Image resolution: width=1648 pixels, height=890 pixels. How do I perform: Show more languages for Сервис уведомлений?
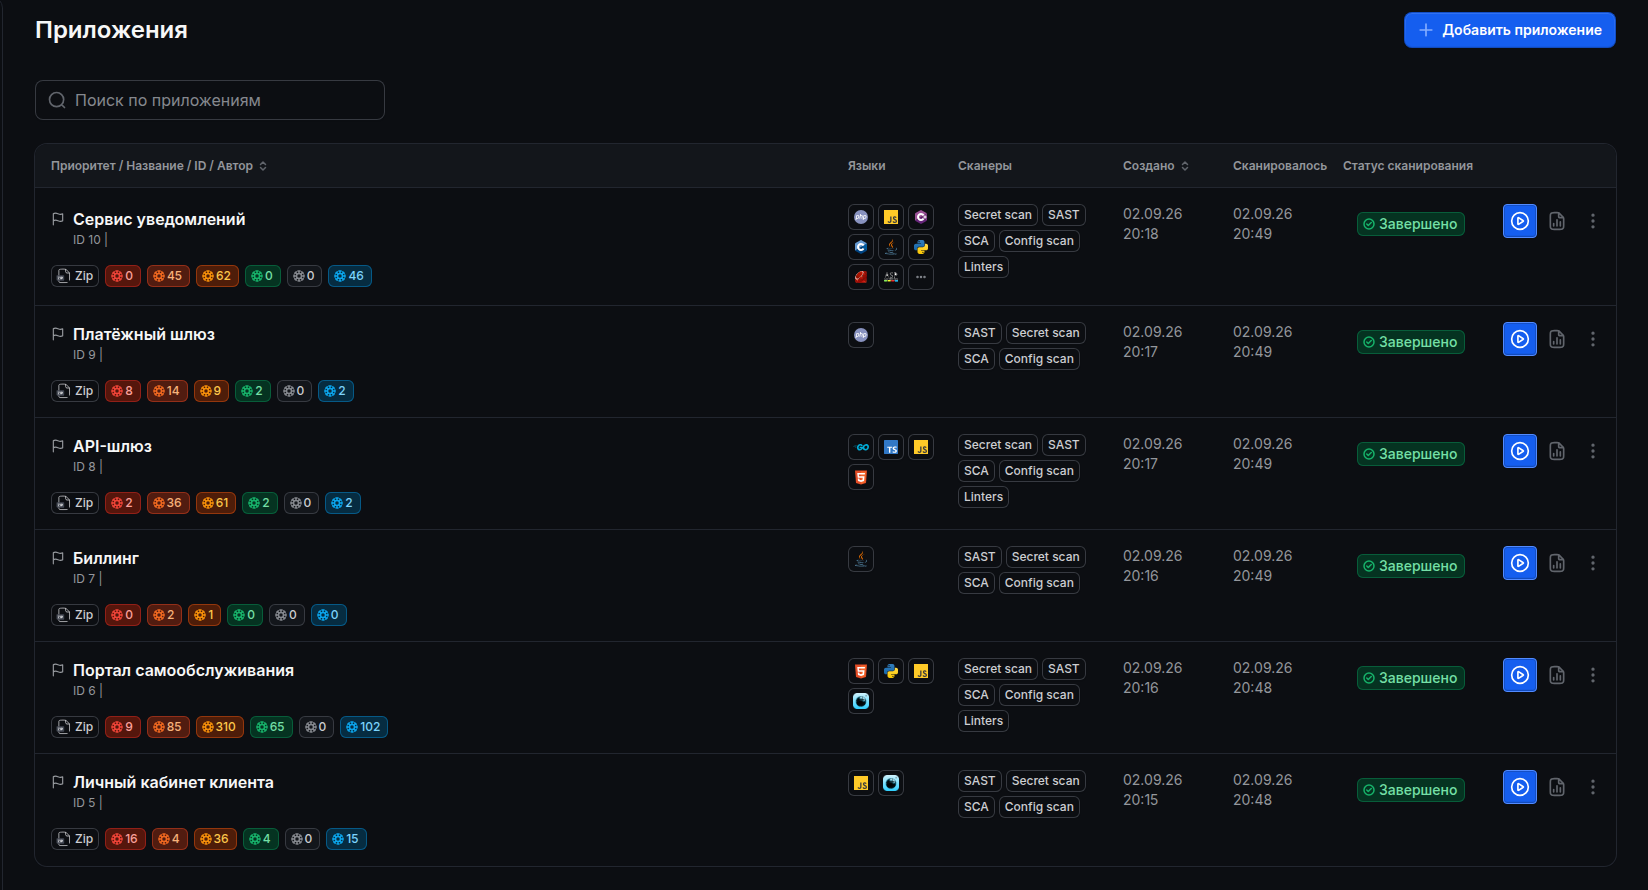coord(921,277)
